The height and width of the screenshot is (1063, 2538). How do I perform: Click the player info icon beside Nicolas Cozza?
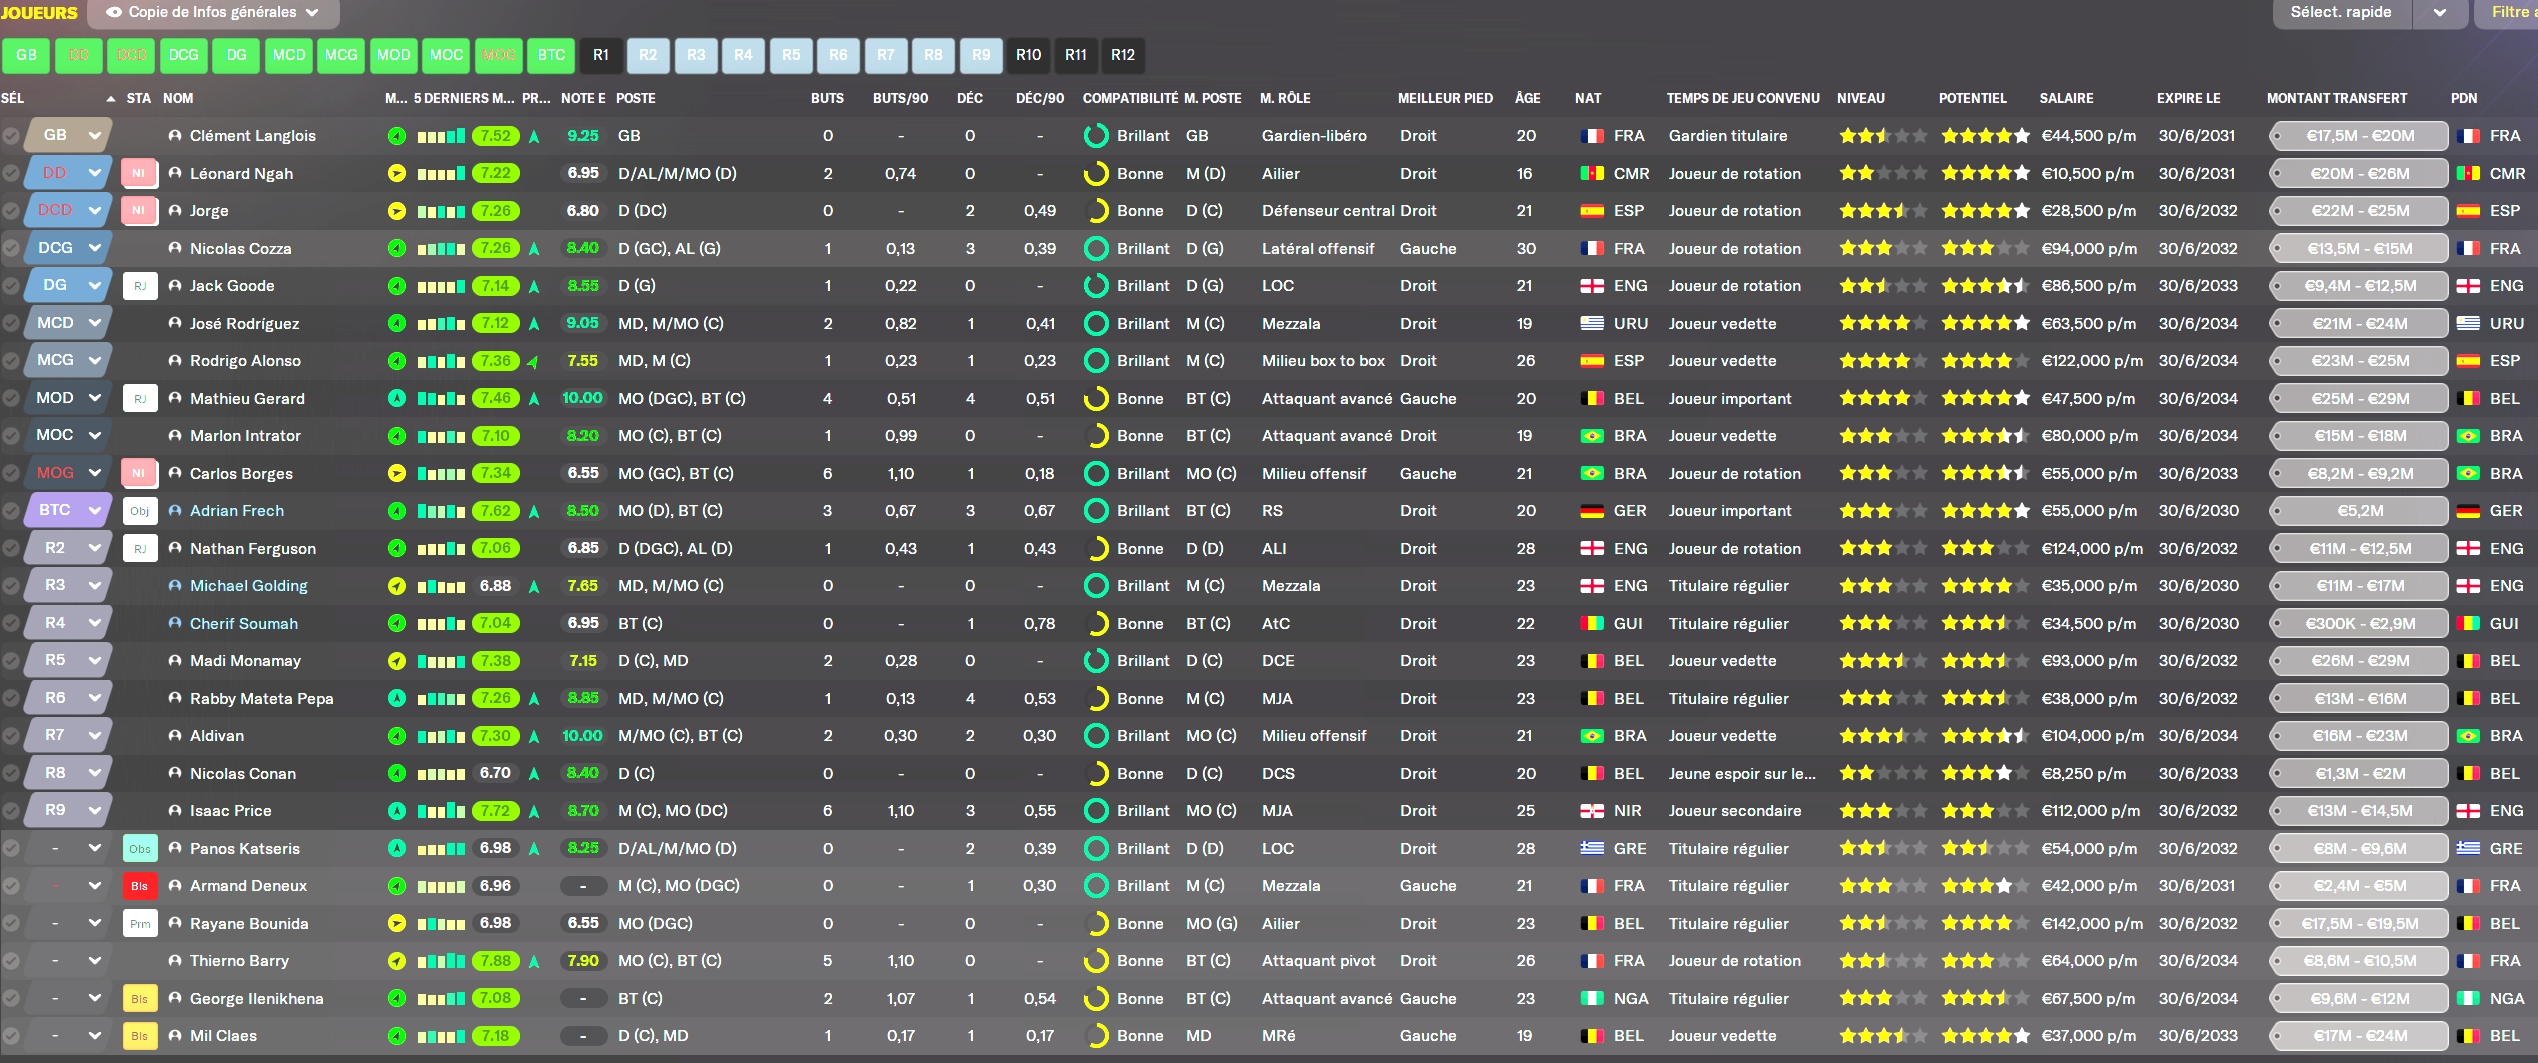point(175,248)
